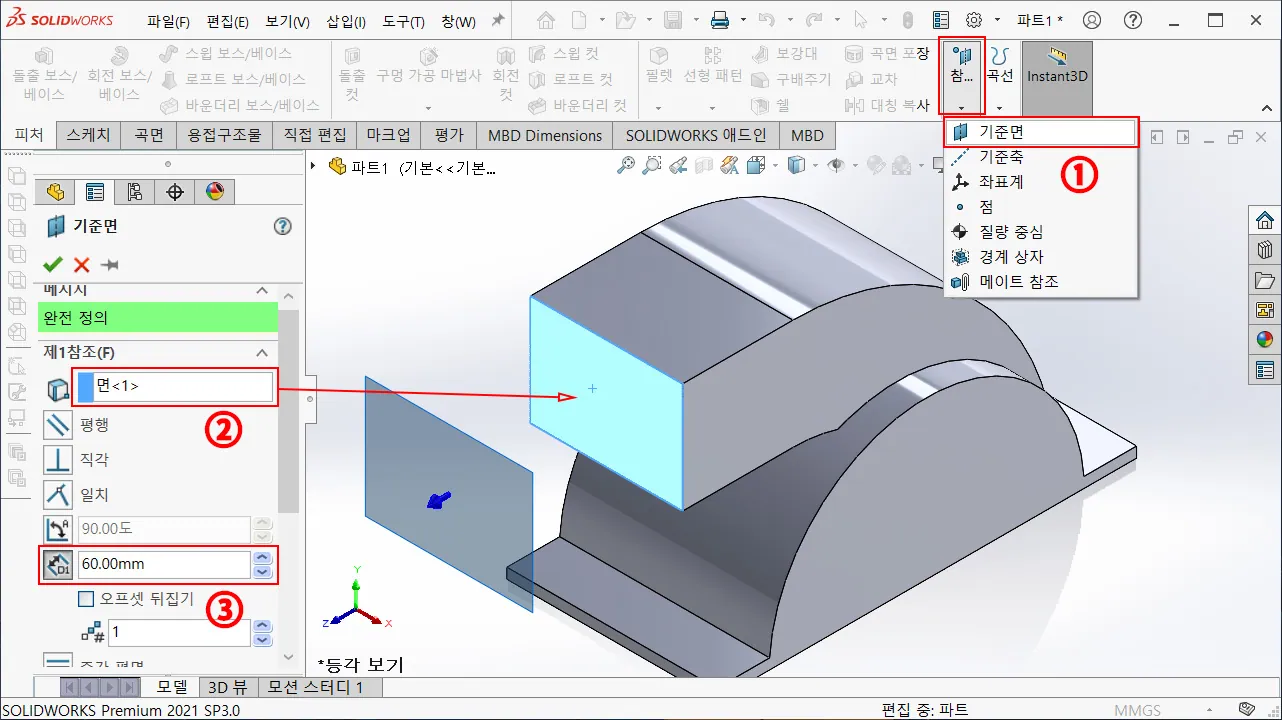Click the SOLIDWORKS Resources home icon in task pane
Viewport: 1282px width, 720px height.
click(x=1265, y=221)
